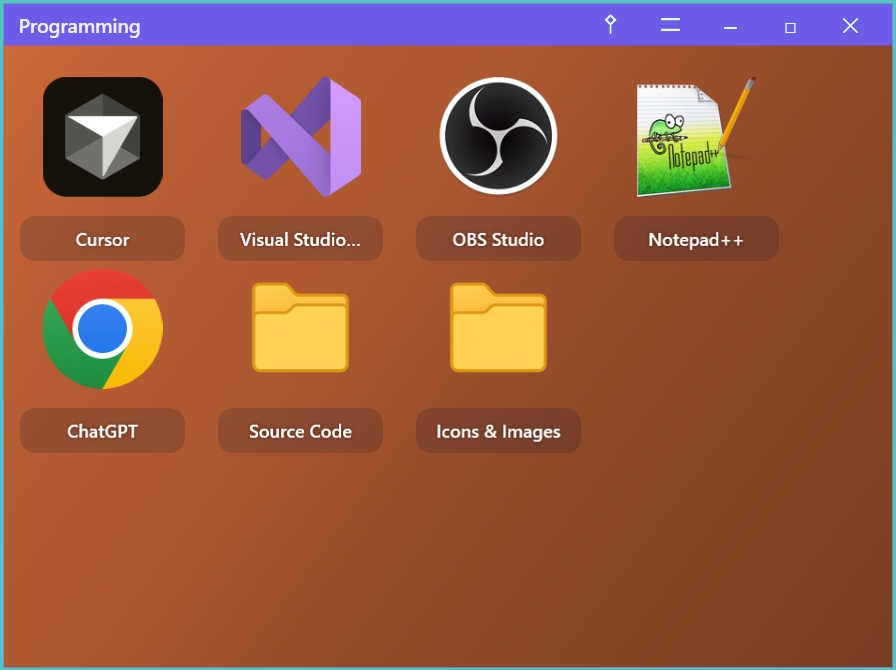Click the ChatGPT label button
The image size is (896, 670).
click(x=103, y=431)
